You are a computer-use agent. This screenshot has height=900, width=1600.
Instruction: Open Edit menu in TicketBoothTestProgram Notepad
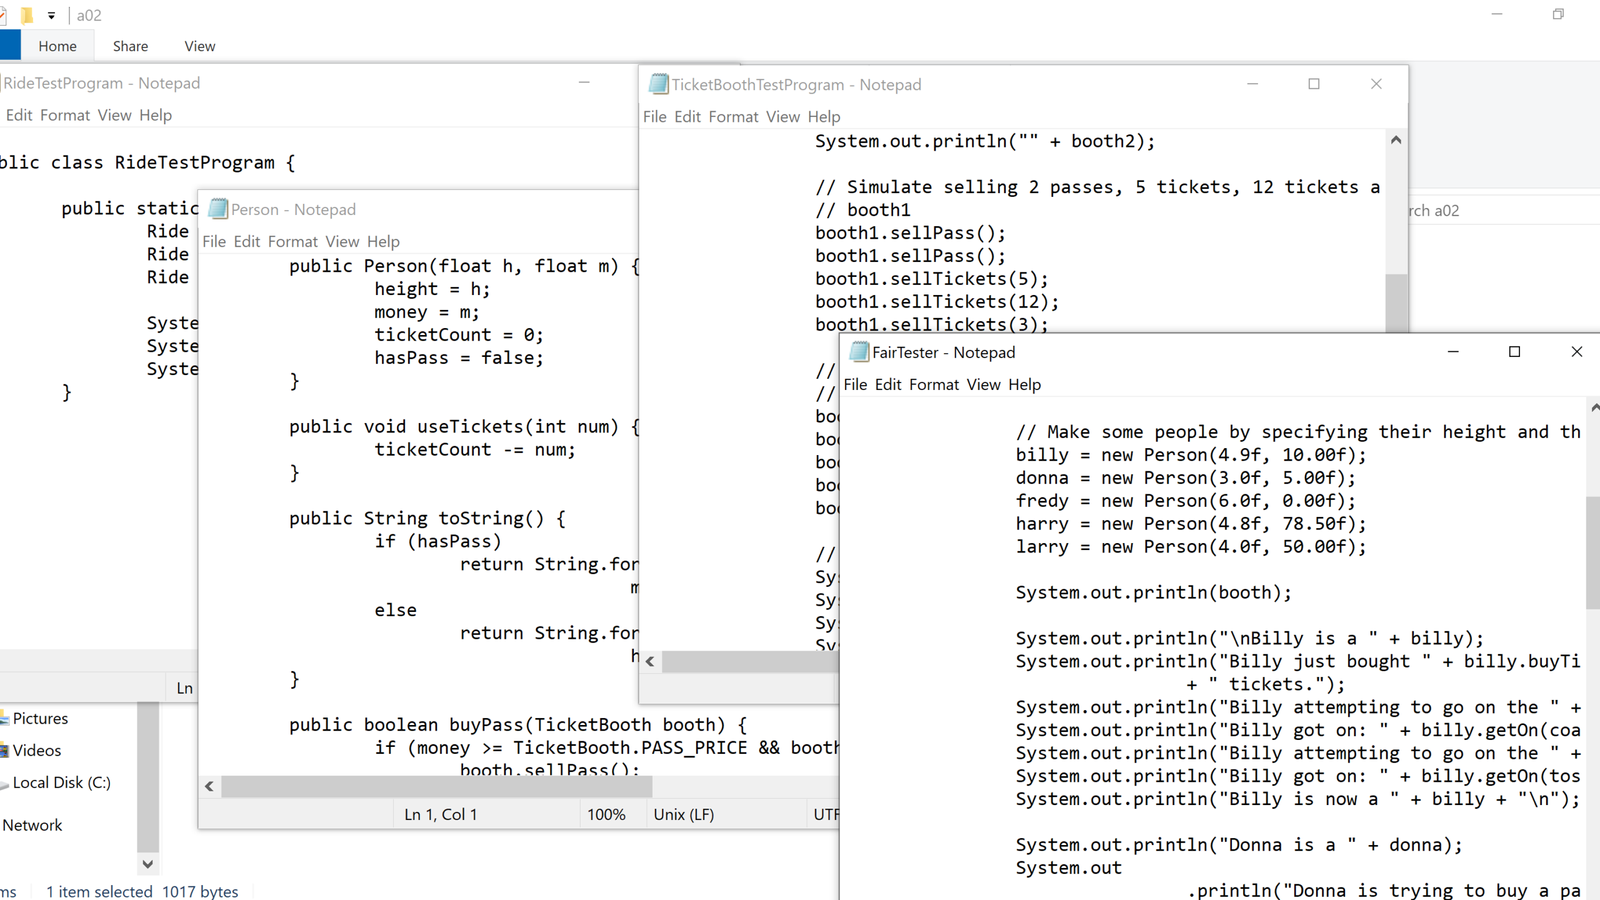click(x=687, y=117)
